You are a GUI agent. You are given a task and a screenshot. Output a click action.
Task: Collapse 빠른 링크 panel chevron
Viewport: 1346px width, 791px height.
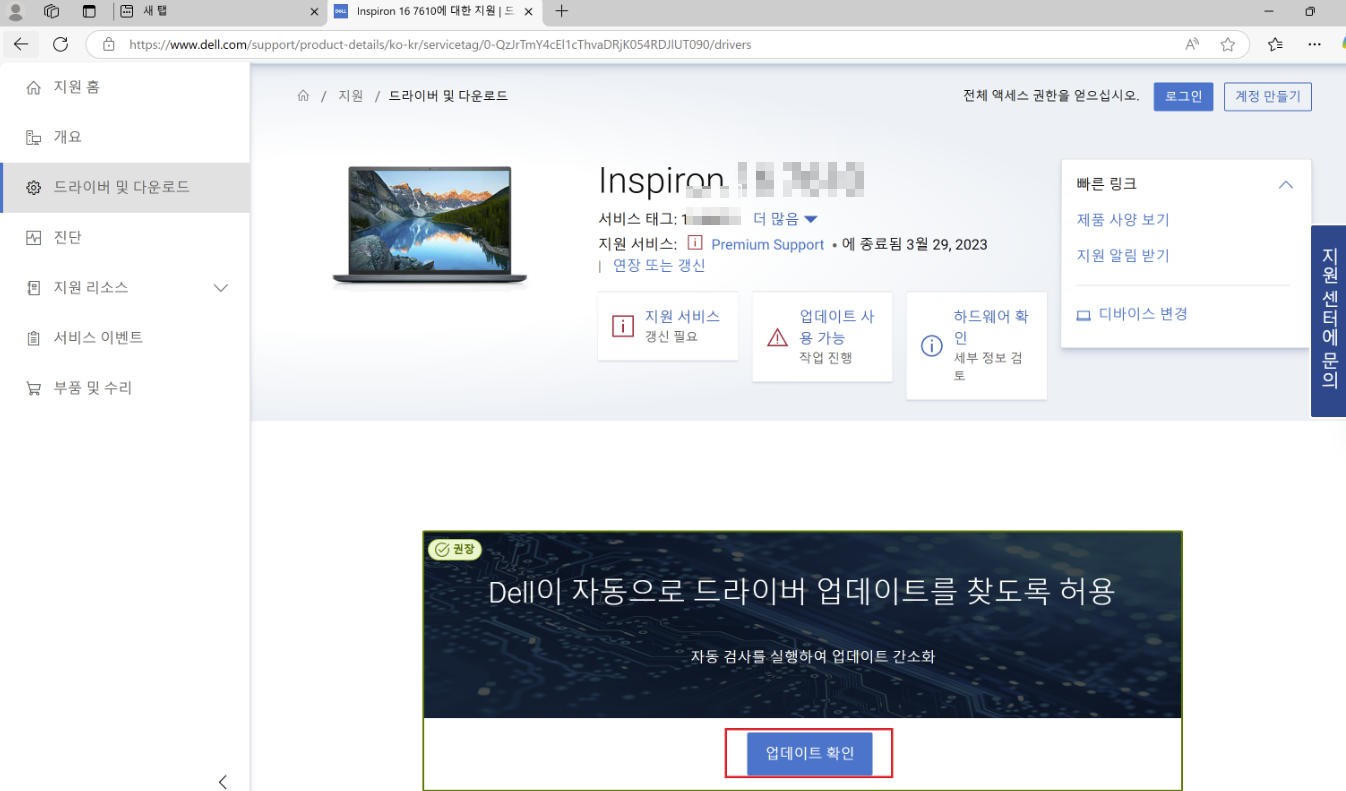(1286, 185)
